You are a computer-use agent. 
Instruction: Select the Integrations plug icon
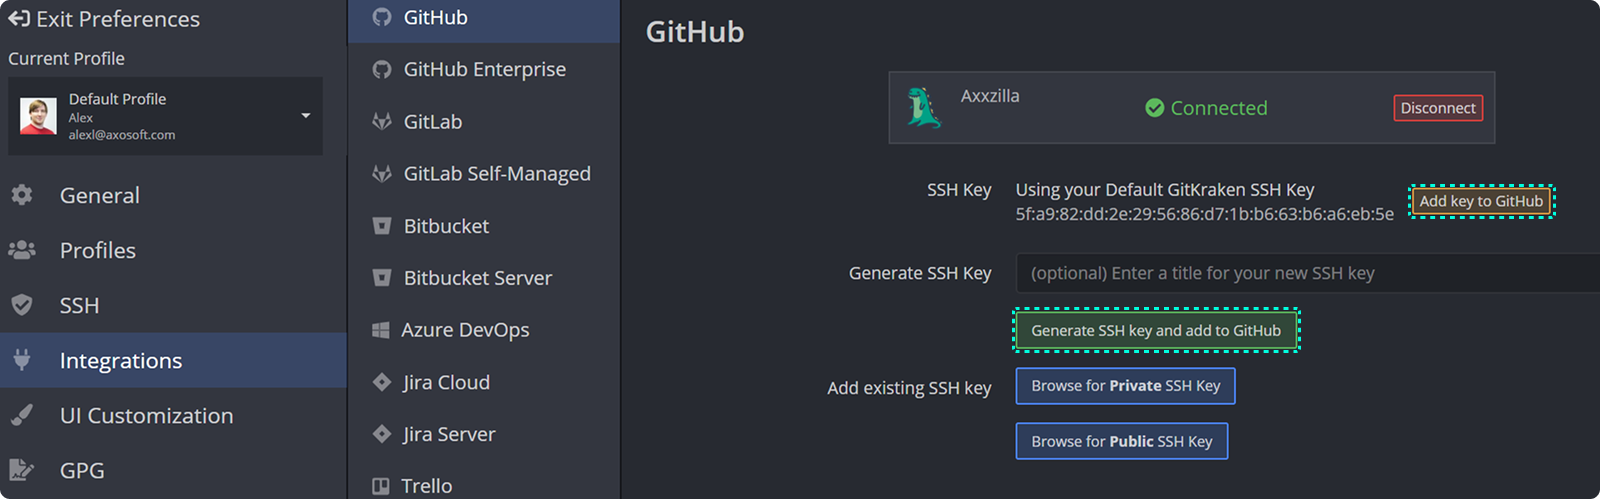click(x=22, y=360)
